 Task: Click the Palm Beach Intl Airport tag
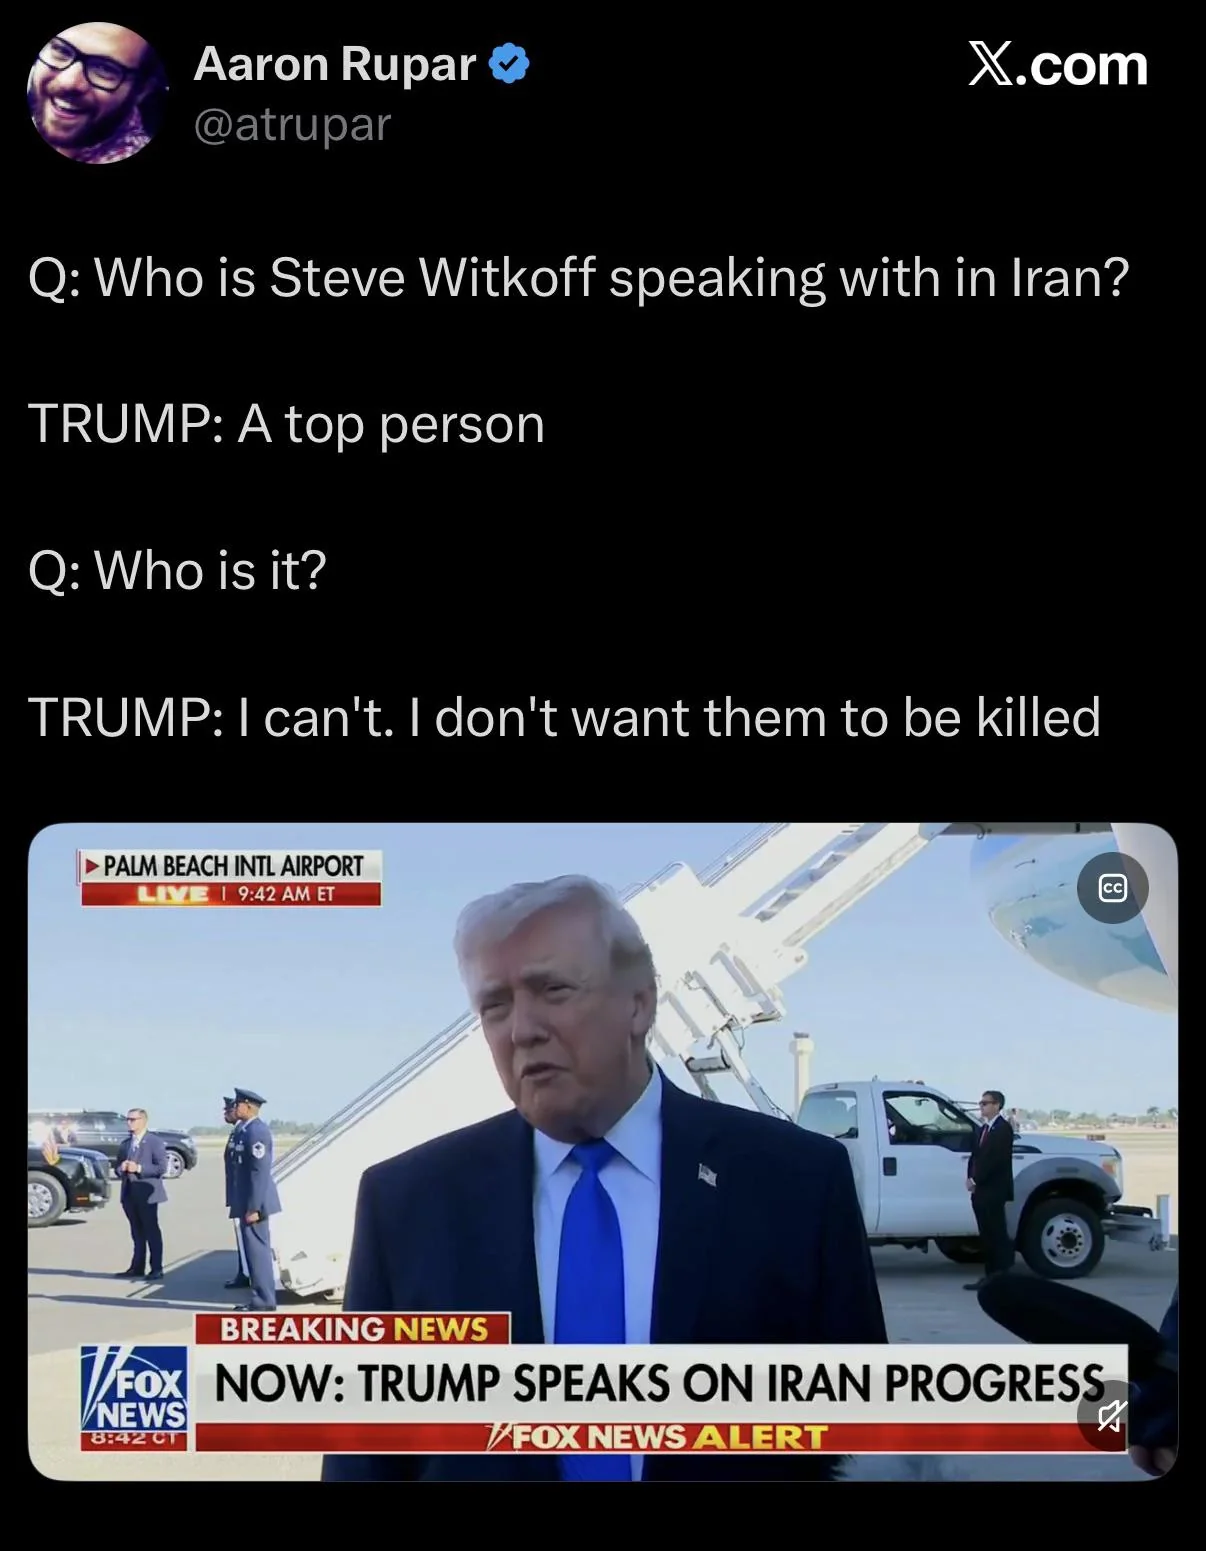[x=231, y=866]
